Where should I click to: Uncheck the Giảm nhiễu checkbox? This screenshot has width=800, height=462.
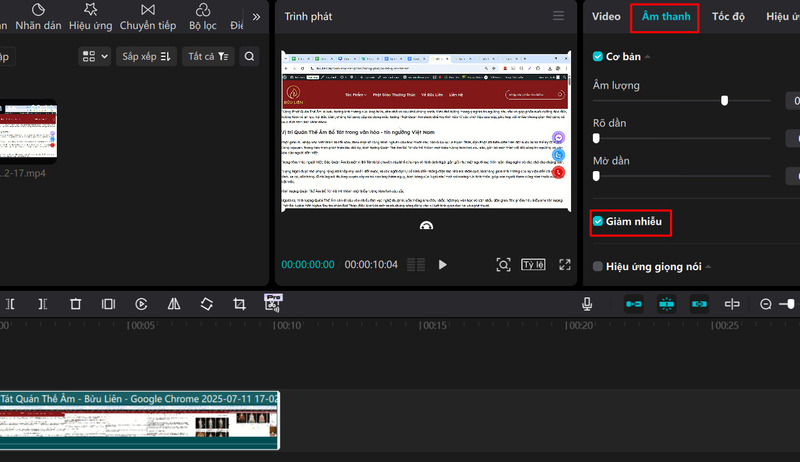[598, 221]
